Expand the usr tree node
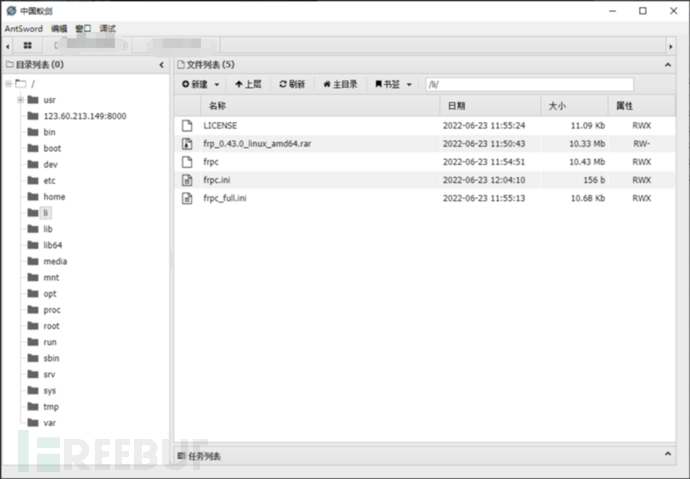The width and height of the screenshot is (690, 479). (20, 100)
